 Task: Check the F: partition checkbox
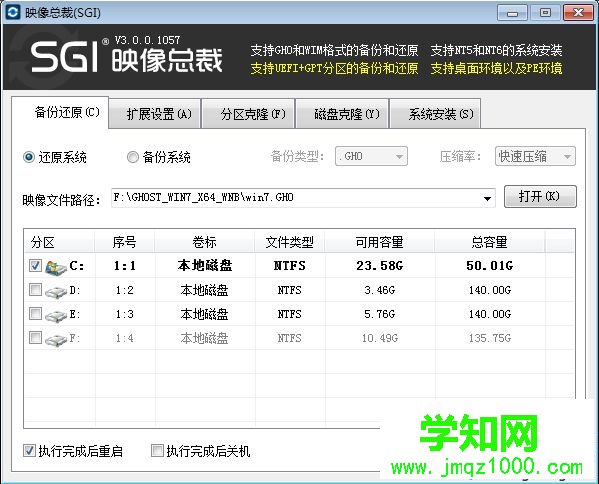click(36, 338)
